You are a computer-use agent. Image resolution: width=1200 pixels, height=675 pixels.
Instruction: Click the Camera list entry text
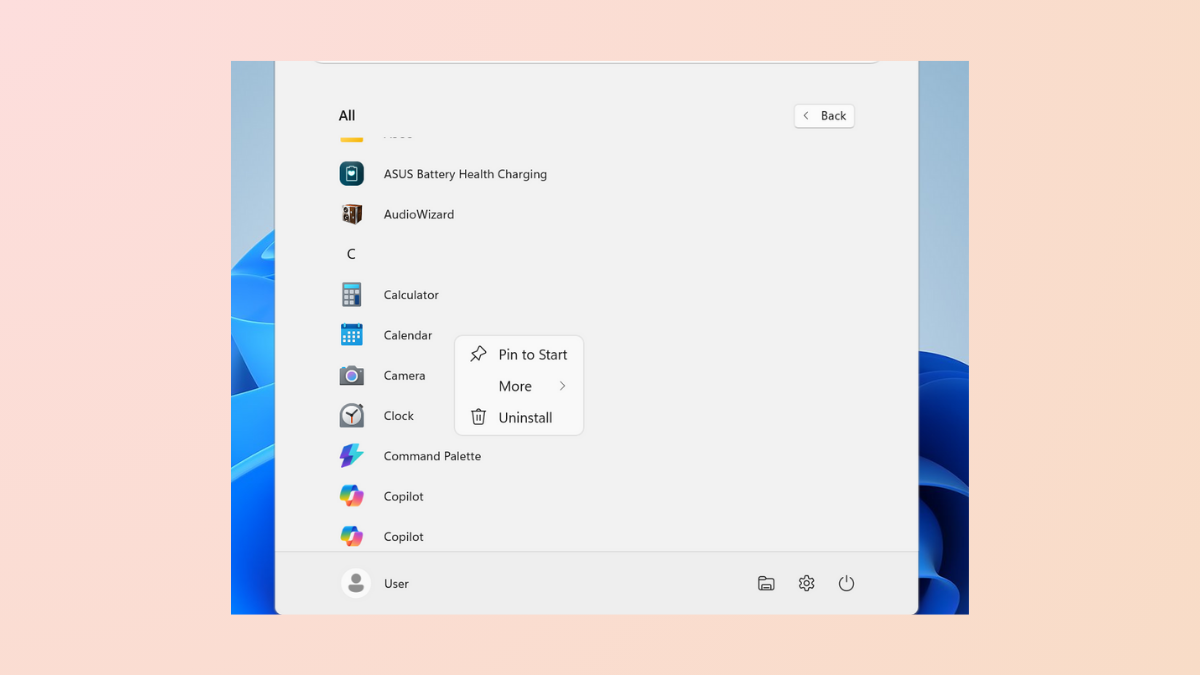click(x=404, y=376)
